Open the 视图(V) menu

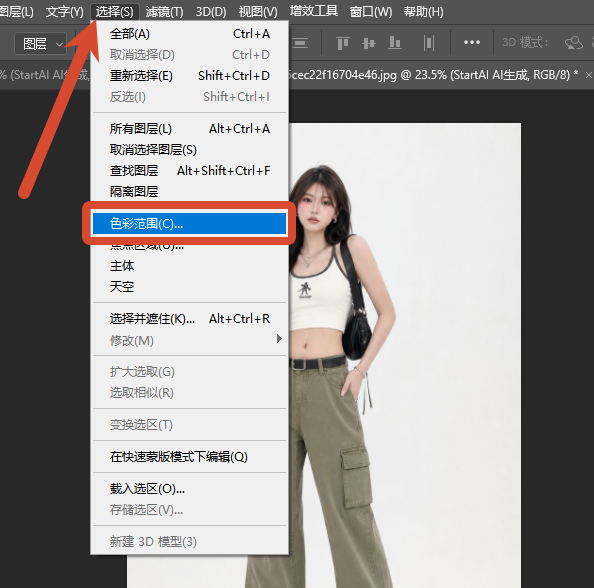(x=258, y=12)
